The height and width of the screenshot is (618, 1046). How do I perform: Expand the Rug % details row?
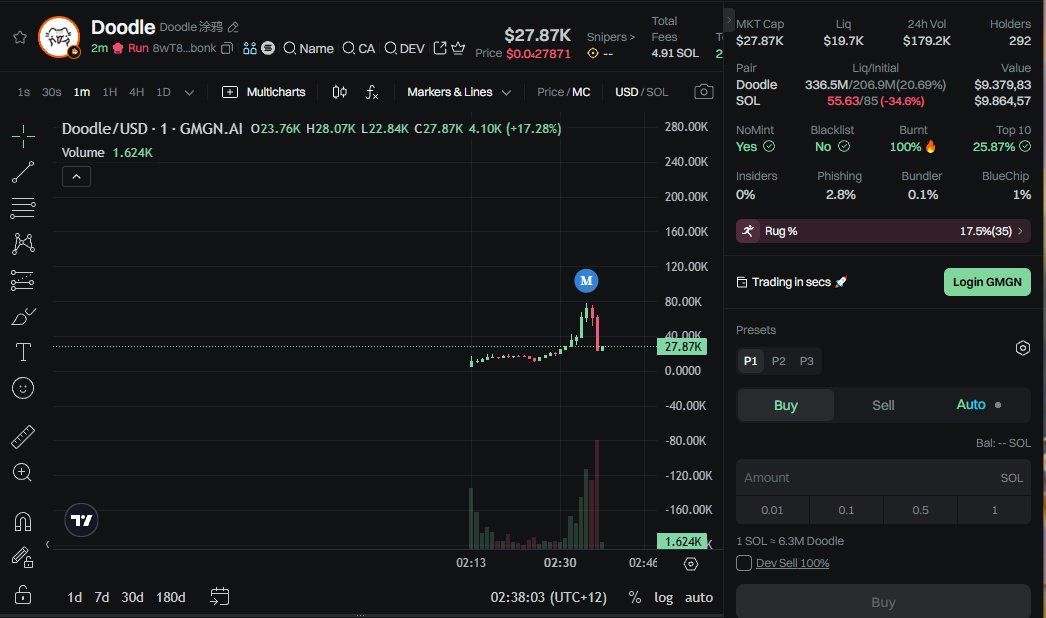tap(883, 231)
